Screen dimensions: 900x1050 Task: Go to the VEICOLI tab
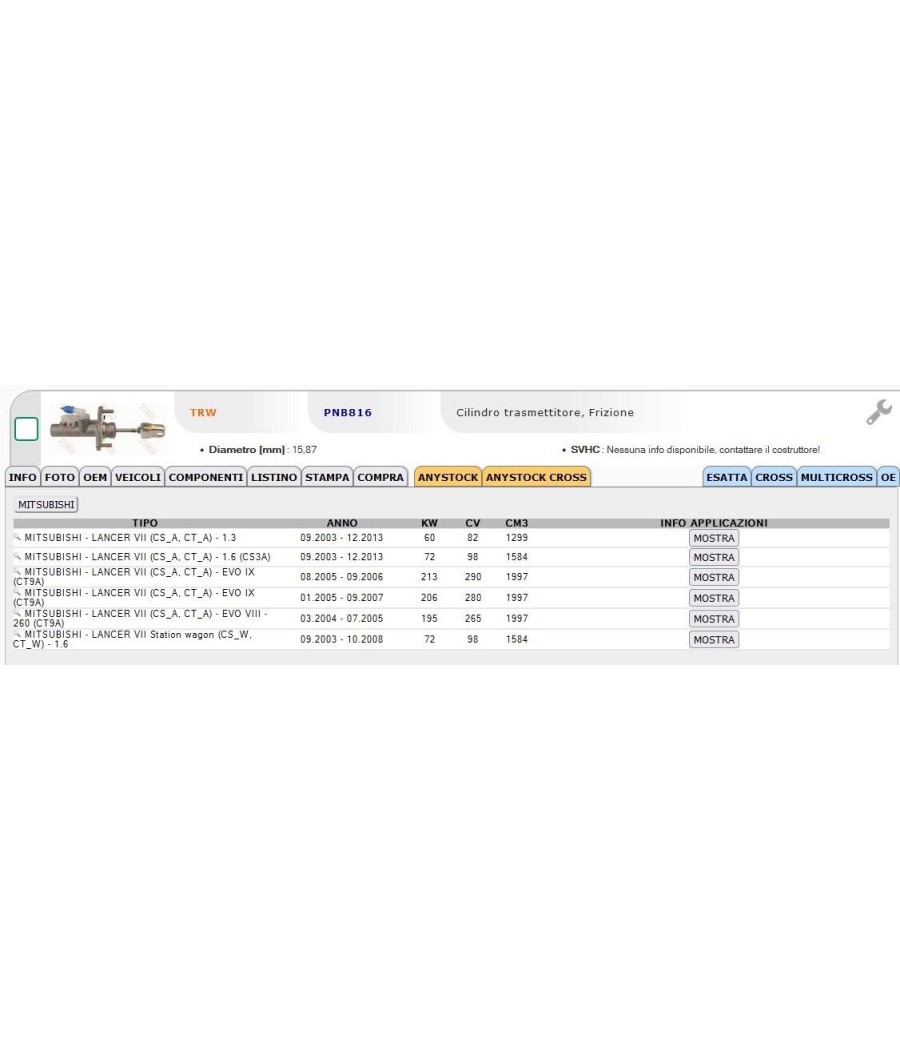[138, 477]
